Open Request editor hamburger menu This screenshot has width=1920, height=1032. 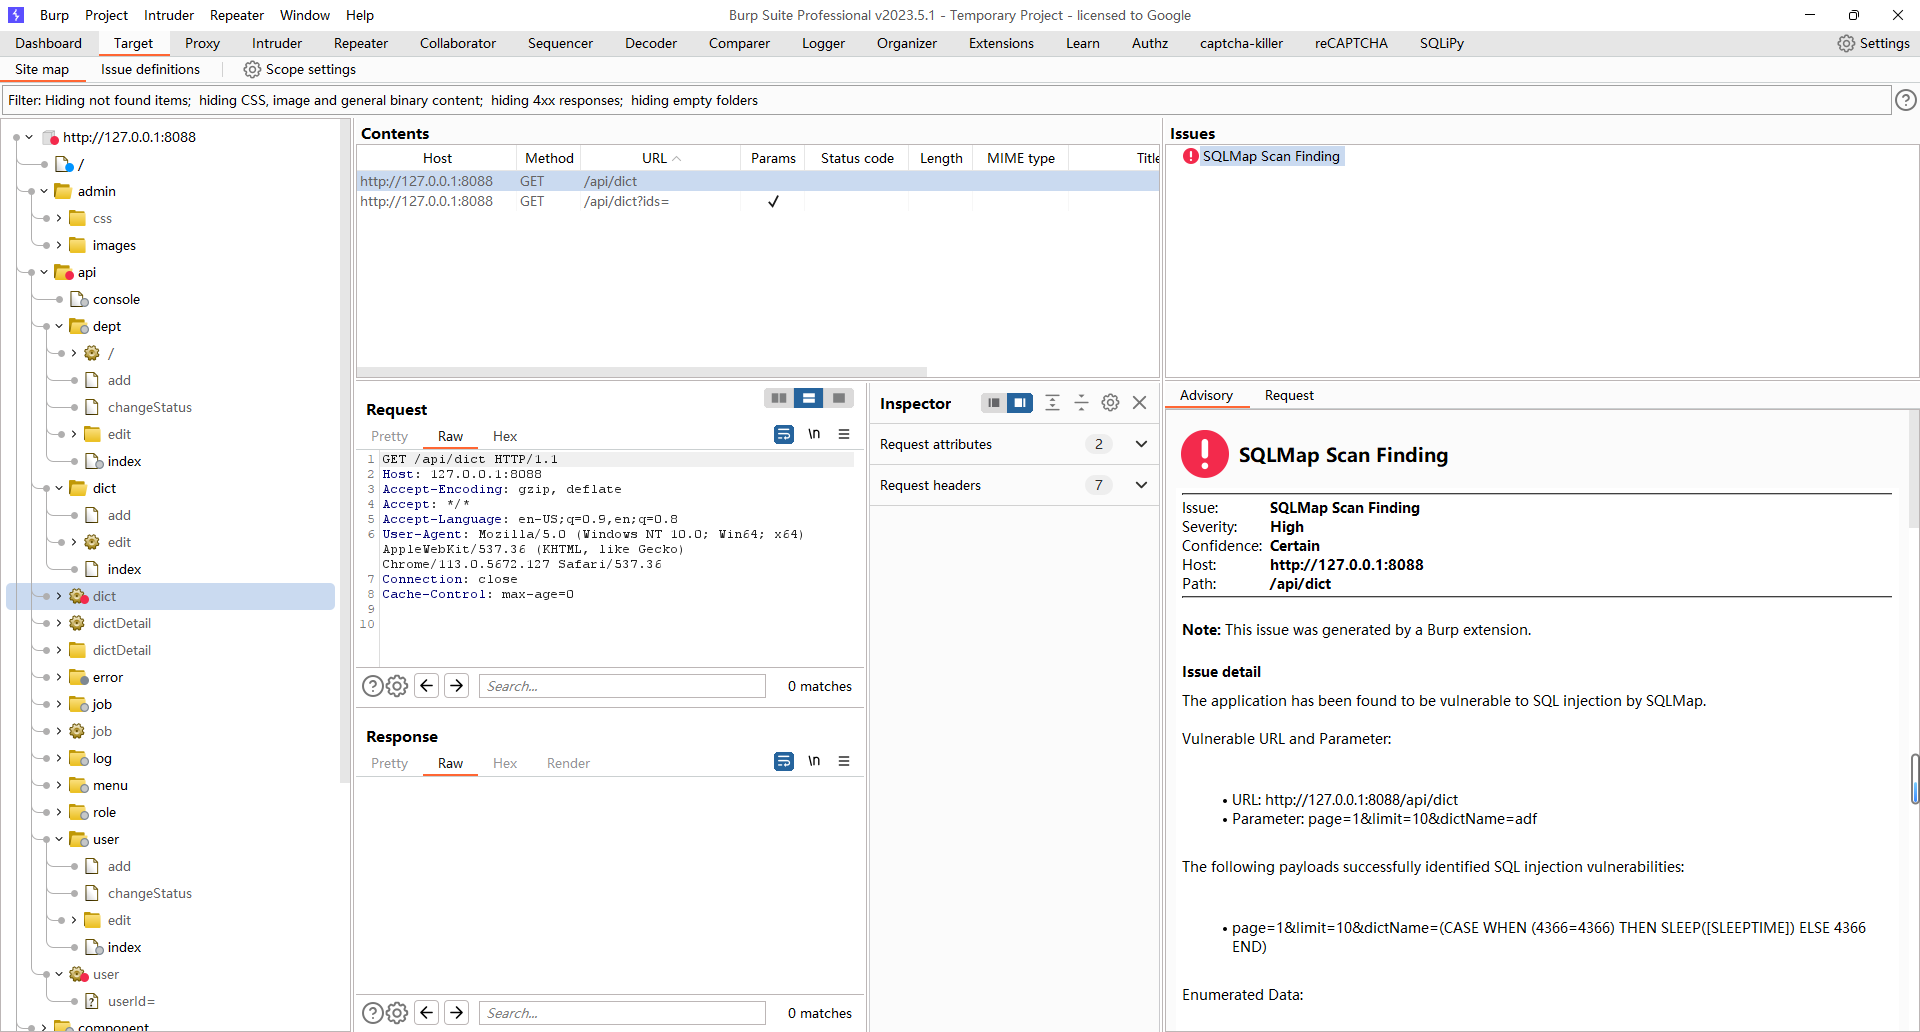(844, 434)
